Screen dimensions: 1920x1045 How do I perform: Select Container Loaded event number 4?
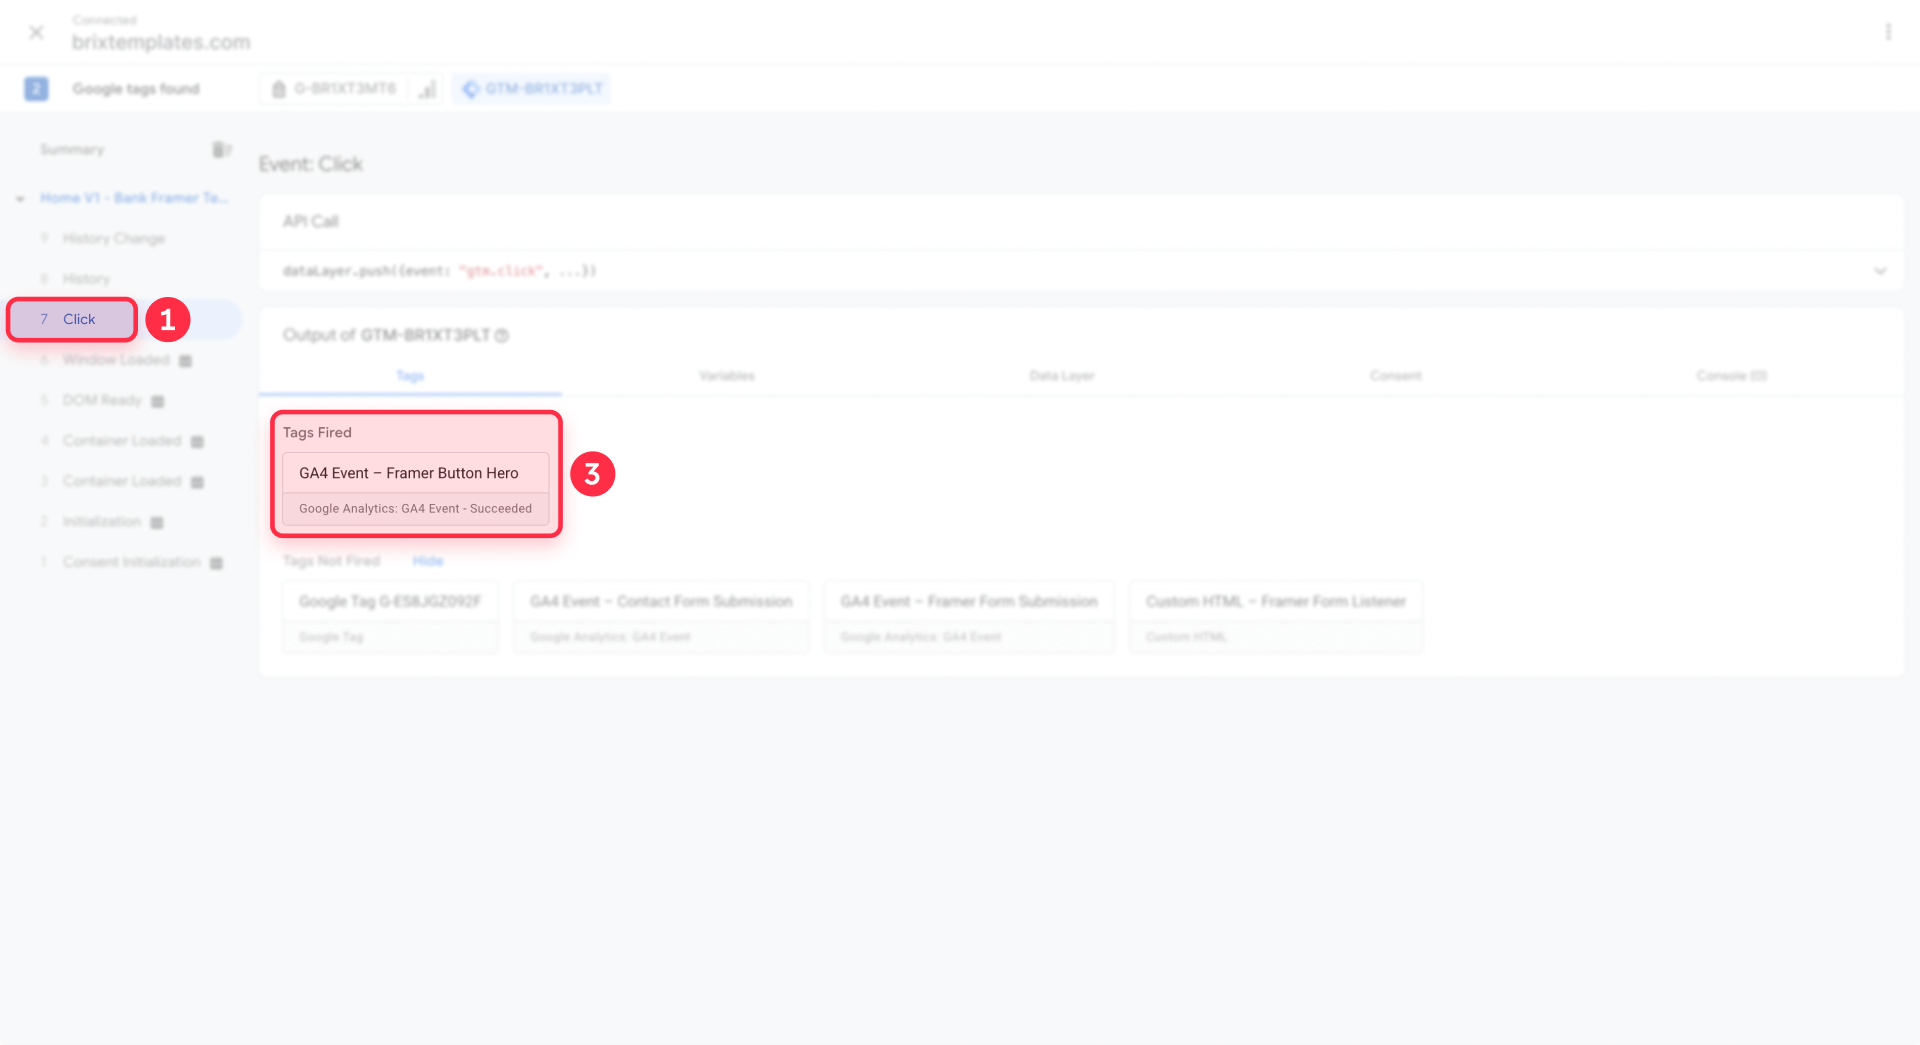point(122,441)
